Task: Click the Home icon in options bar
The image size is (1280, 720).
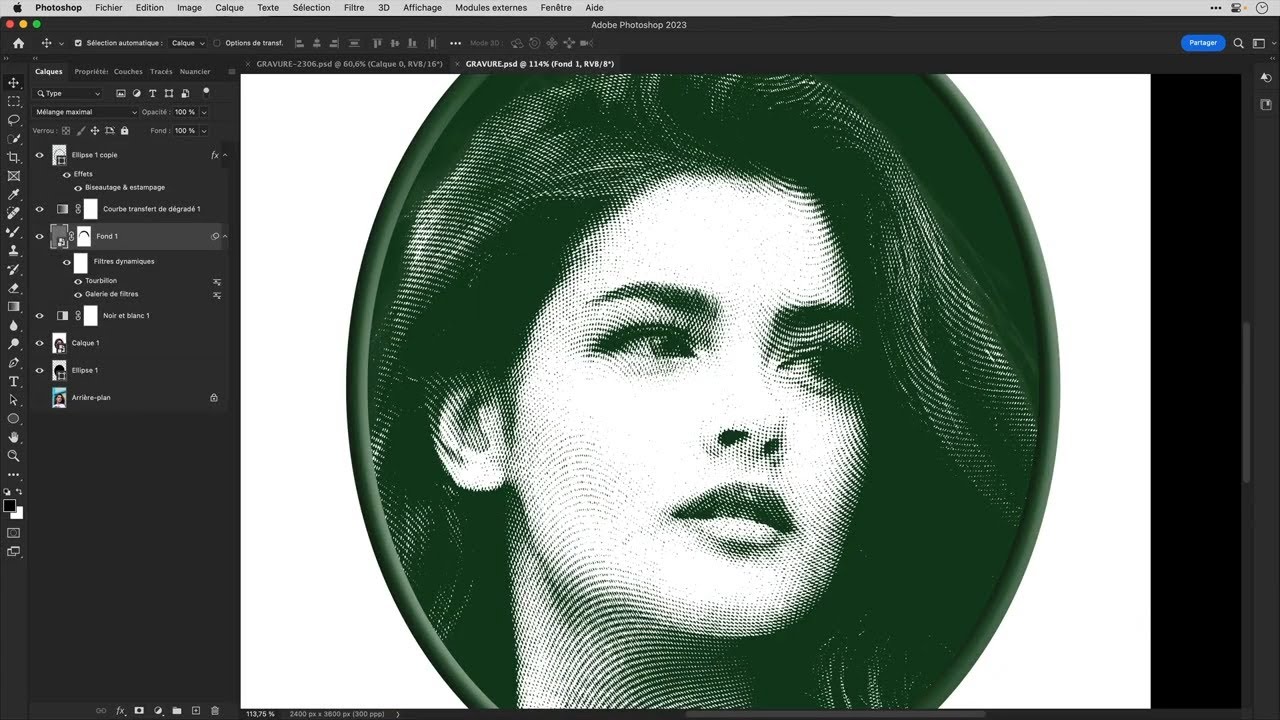Action: (x=18, y=43)
